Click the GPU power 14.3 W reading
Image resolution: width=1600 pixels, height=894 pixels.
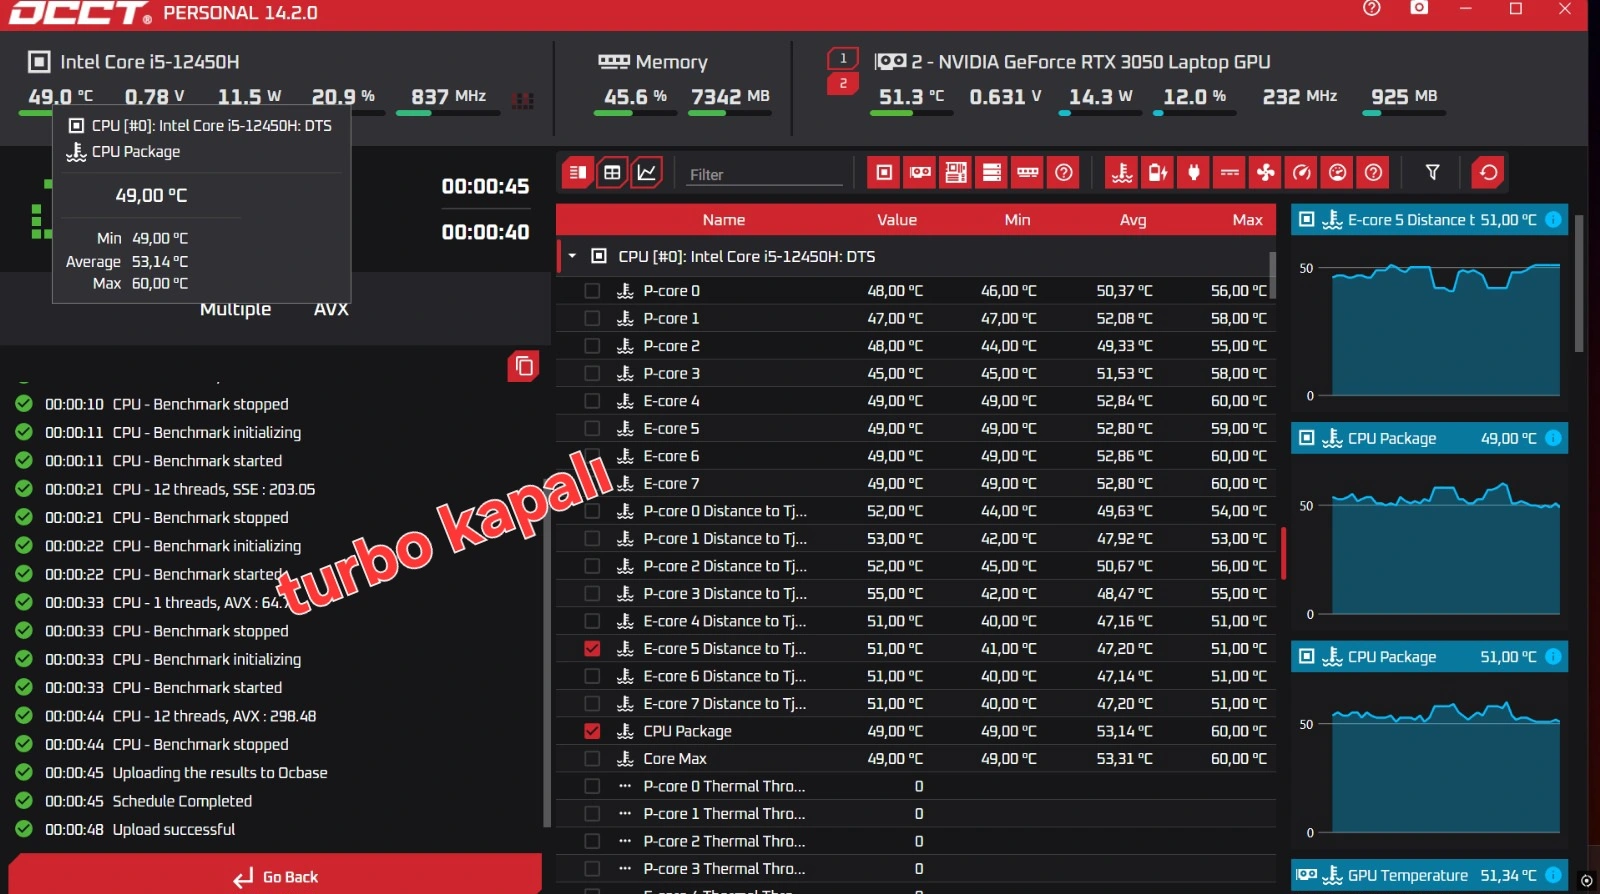coord(1100,97)
